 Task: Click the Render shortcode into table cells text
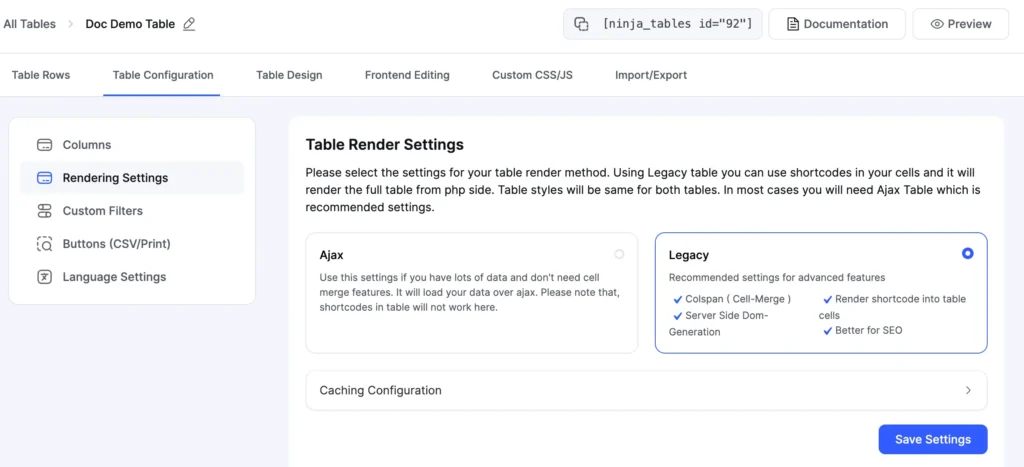pyautogui.click(x=892, y=307)
